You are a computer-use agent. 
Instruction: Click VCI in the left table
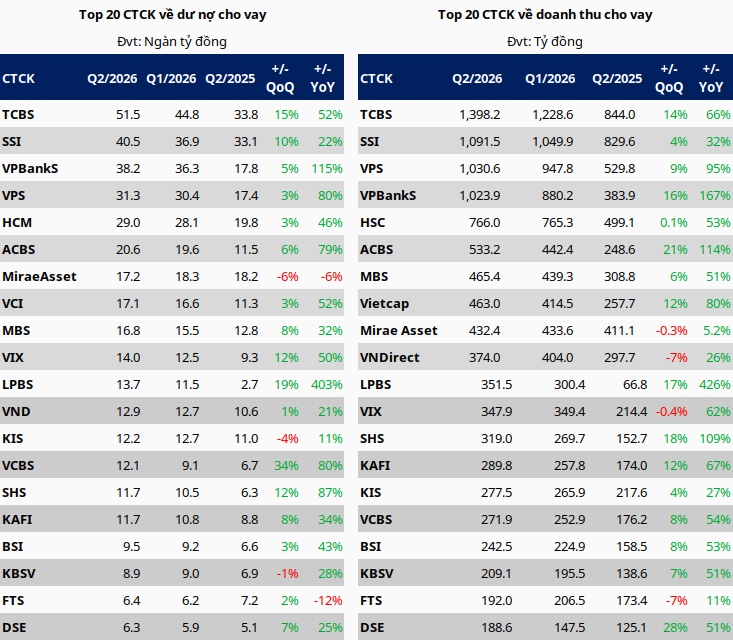point(13,304)
